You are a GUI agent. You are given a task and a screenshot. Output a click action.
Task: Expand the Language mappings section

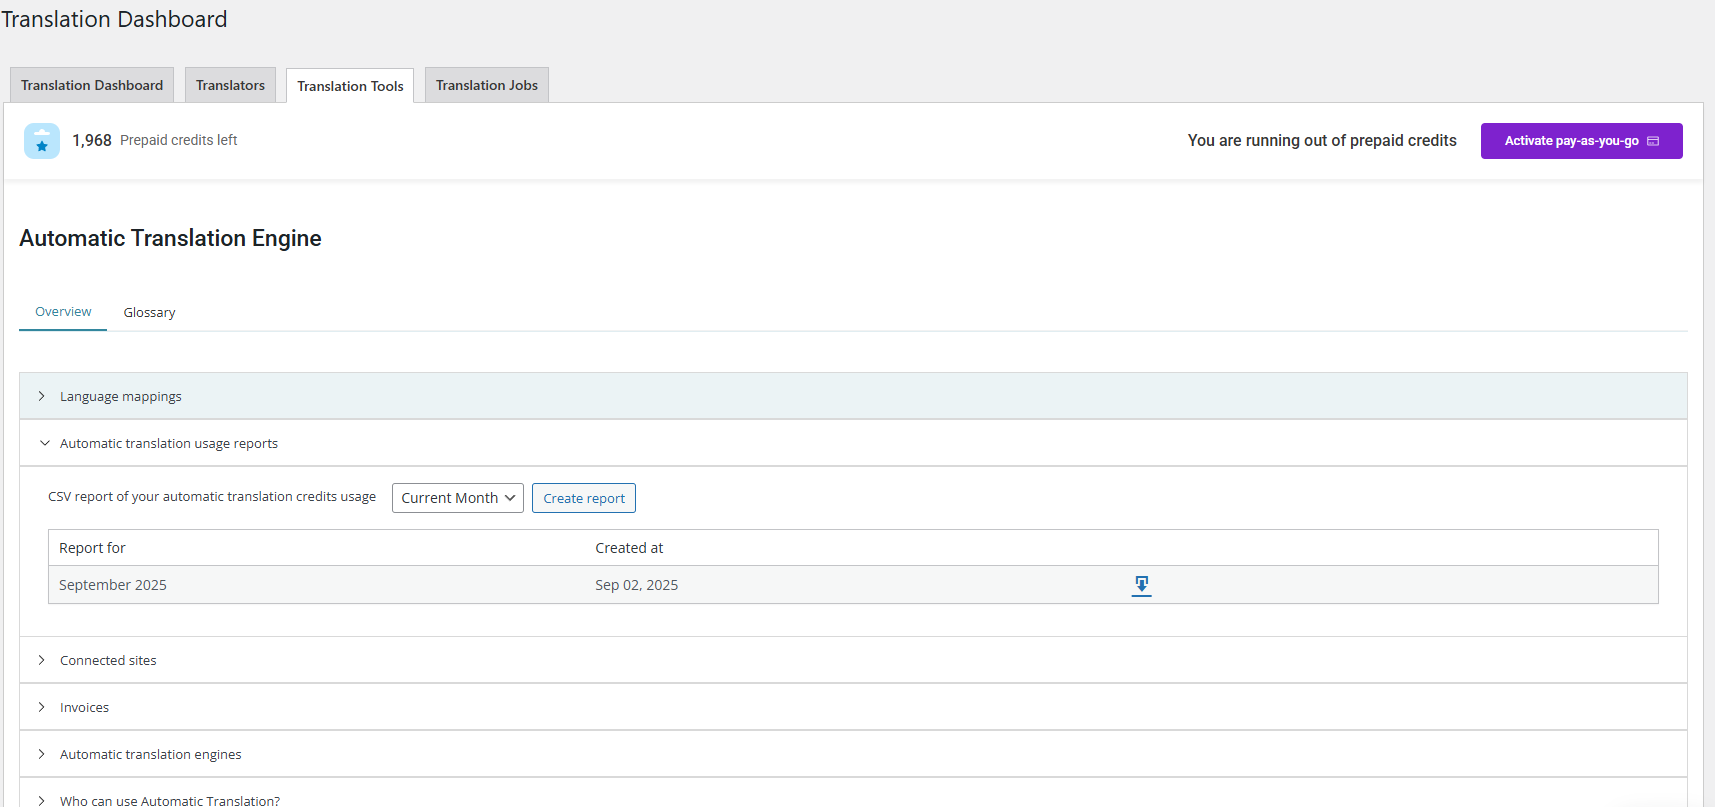click(x=121, y=396)
